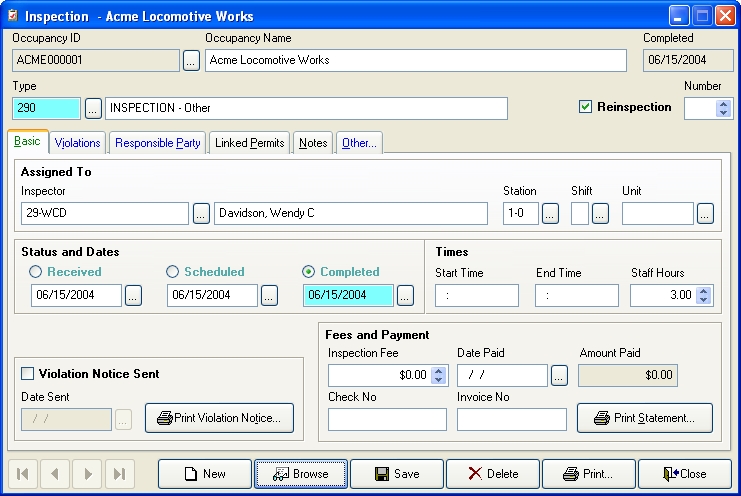
Task: Click the Check No field
Action: [387, 419]
